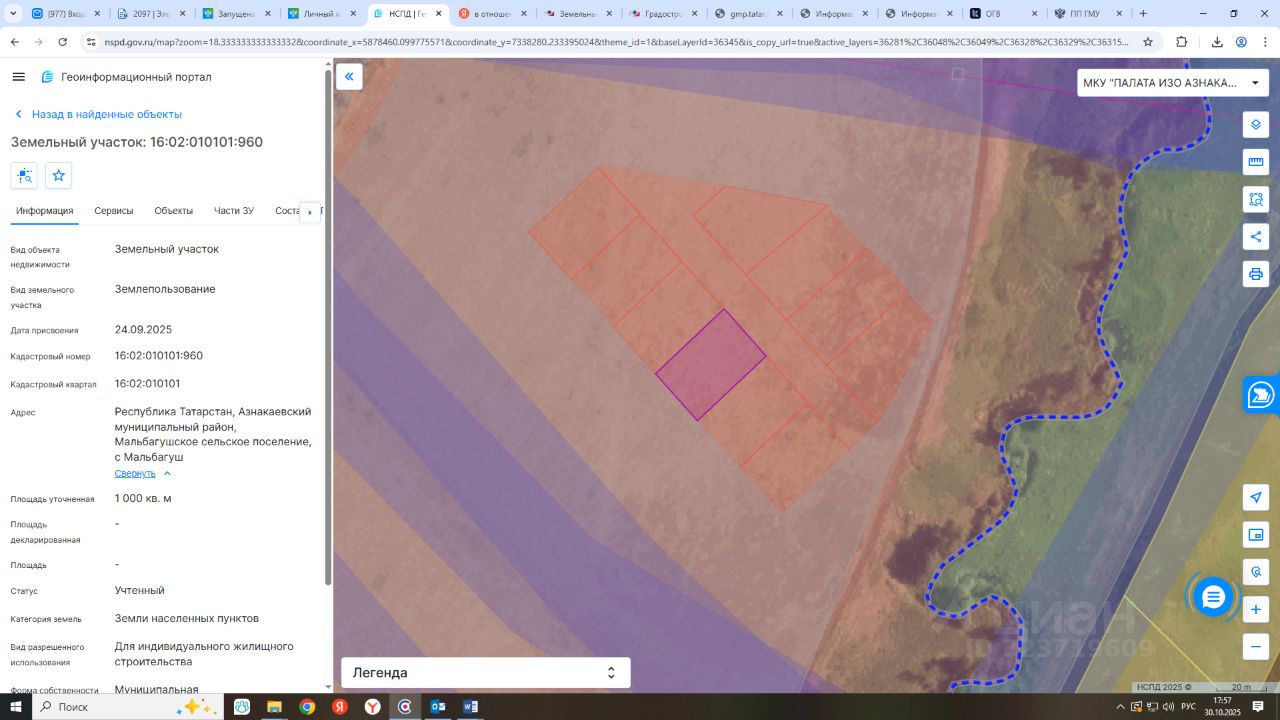Show hidden system tray icons
The image size is (1280, 720).
pos(1121,707)
